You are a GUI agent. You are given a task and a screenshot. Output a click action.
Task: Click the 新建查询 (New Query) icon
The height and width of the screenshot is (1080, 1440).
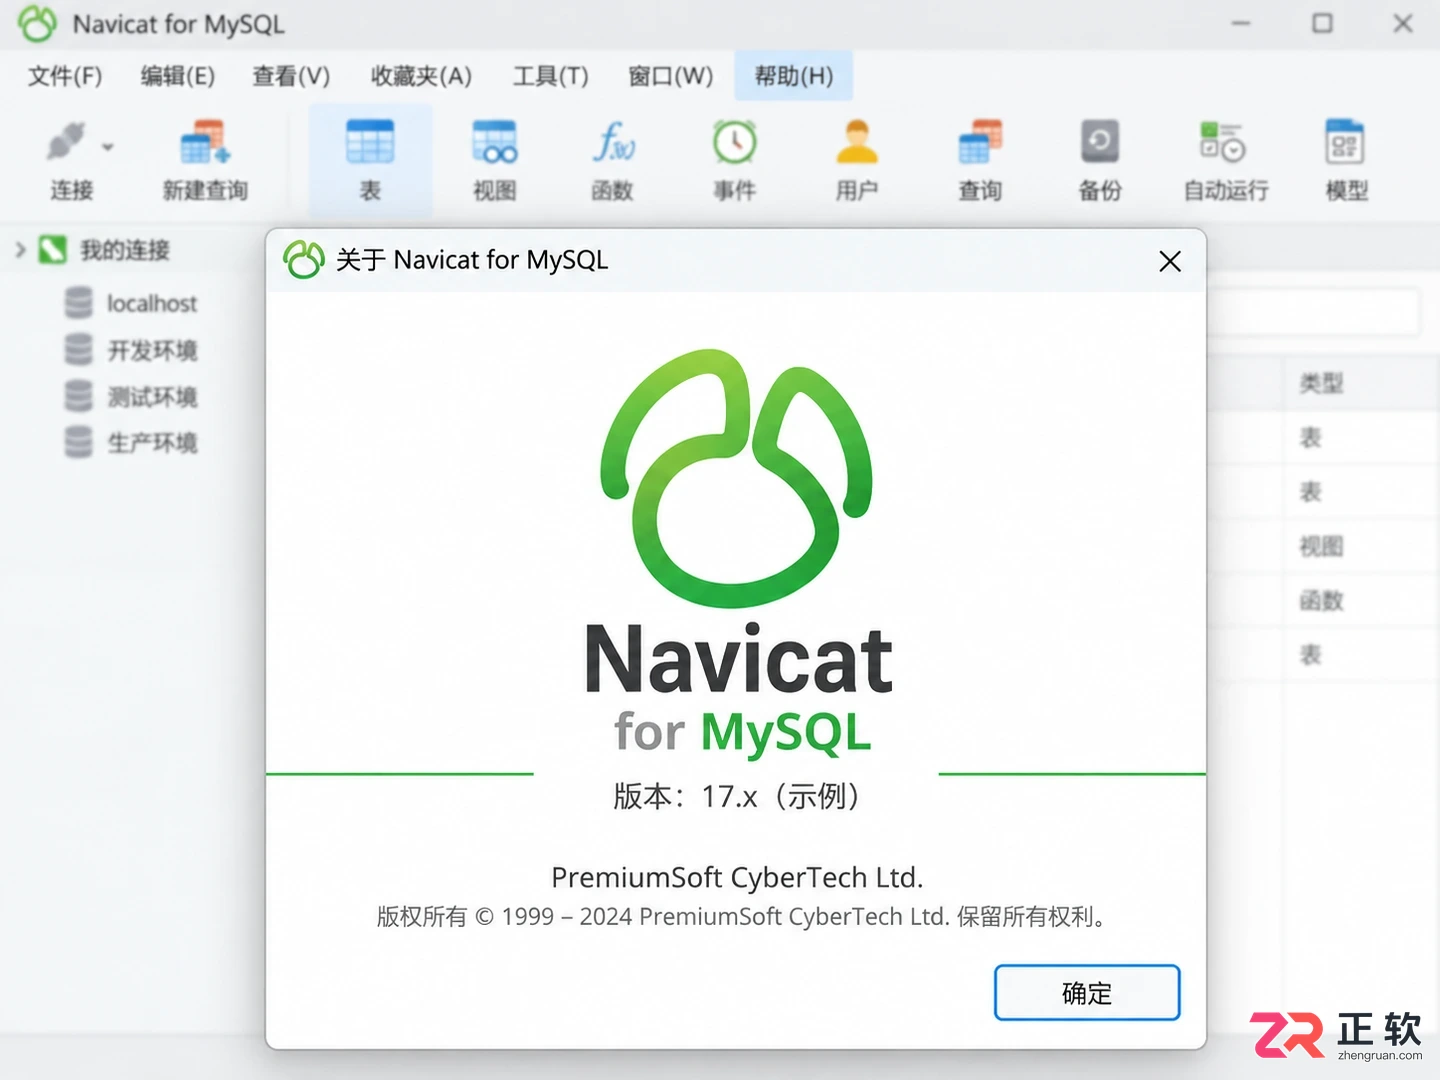coord(205,142)
